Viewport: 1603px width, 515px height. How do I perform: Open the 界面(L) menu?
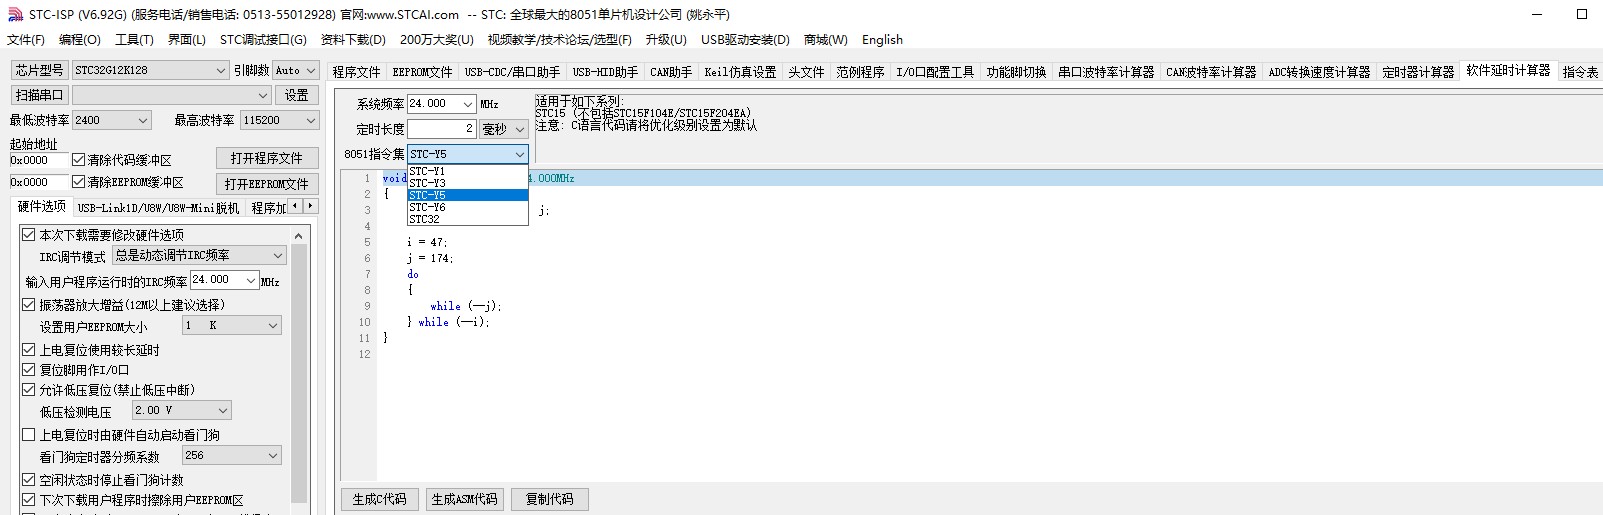pyautogui.click(x=186, y=40)
